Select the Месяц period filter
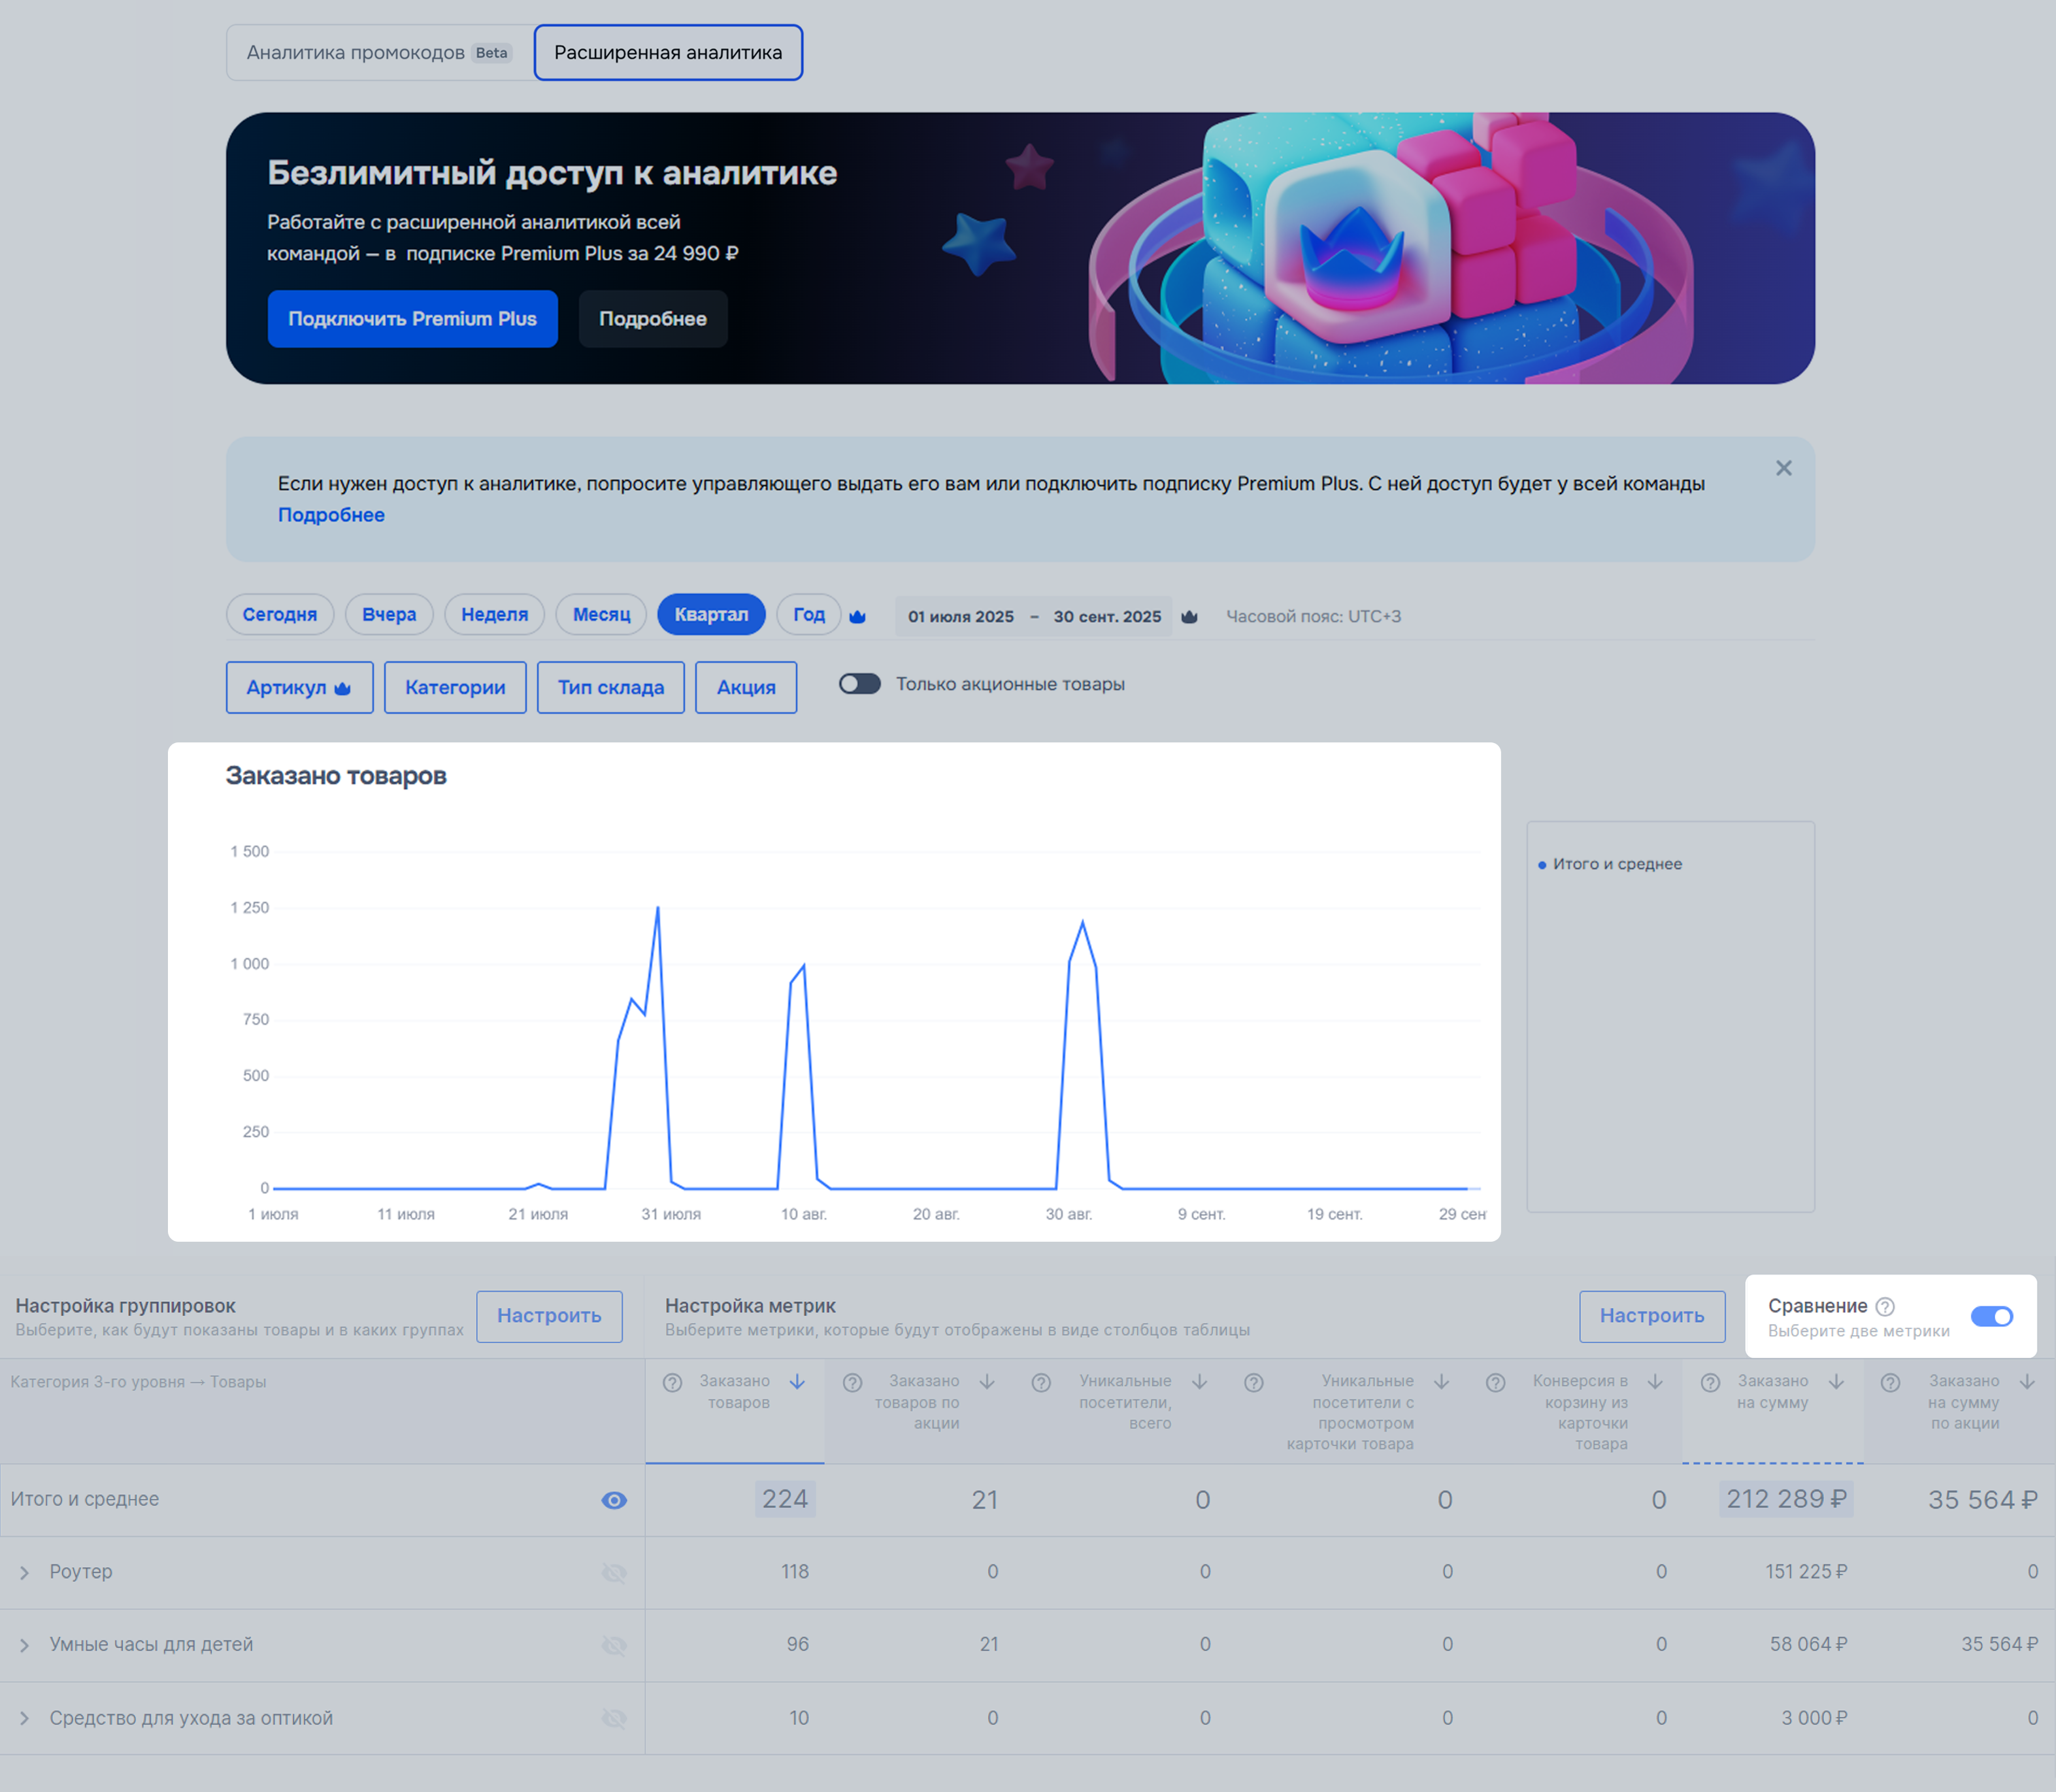Screen dimensions: 2056x1792 (x=601, y=614)
